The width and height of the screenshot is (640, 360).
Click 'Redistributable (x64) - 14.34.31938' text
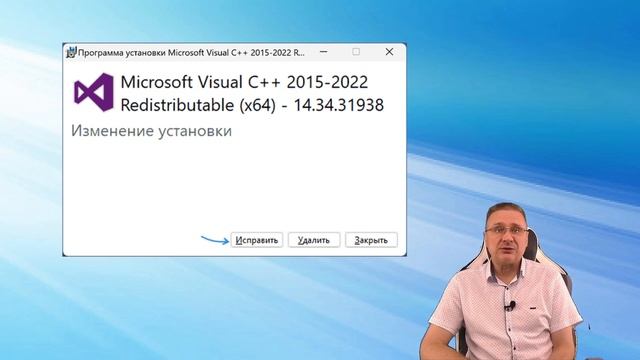pyautogui.click(x=252, y=105)
